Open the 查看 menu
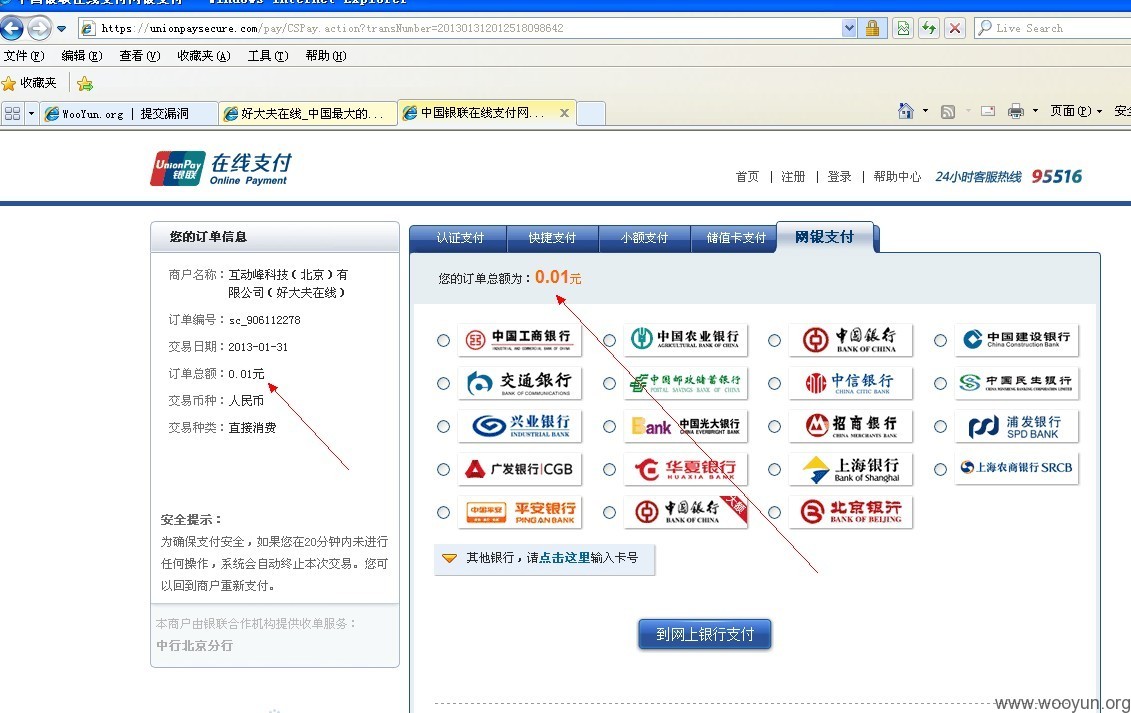The height and width of the screenshot is (713, 1131). coord(139,56)
